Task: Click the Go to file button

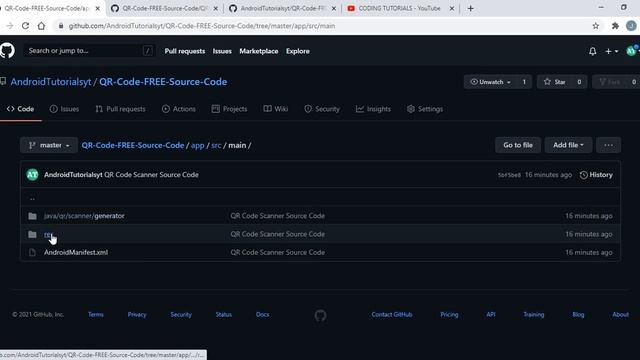Action: (518, 145)
